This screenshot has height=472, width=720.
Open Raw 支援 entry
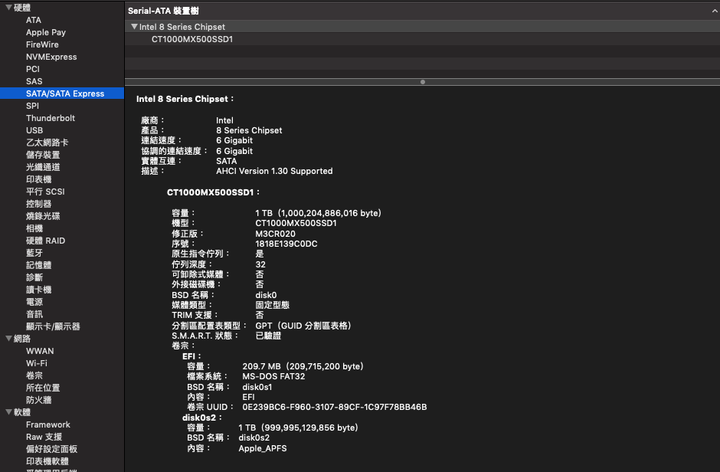click(44, 437)
